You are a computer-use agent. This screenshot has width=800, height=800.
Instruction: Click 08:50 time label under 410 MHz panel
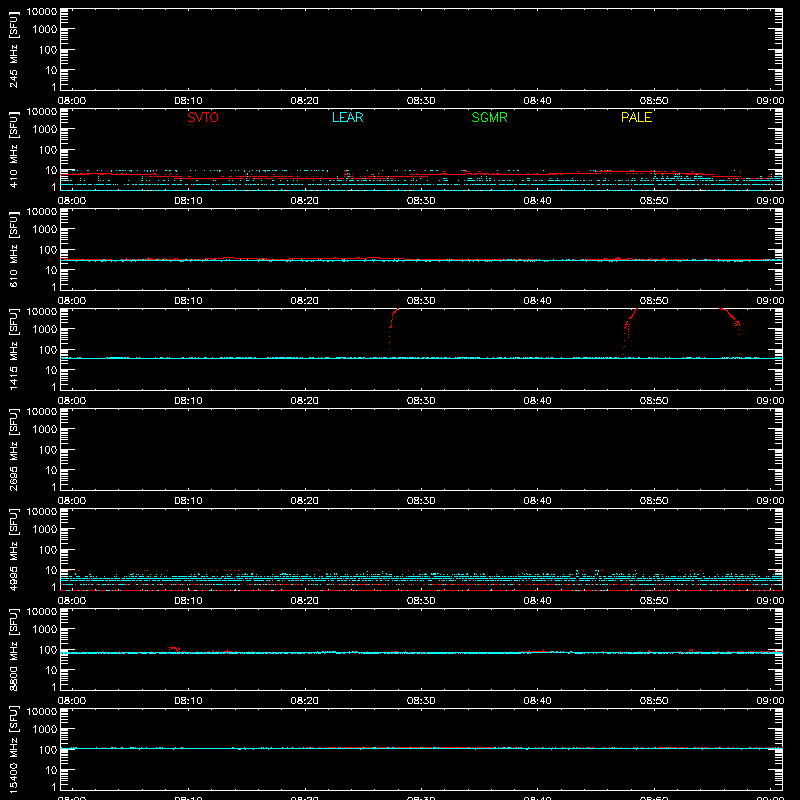(654, 201)
